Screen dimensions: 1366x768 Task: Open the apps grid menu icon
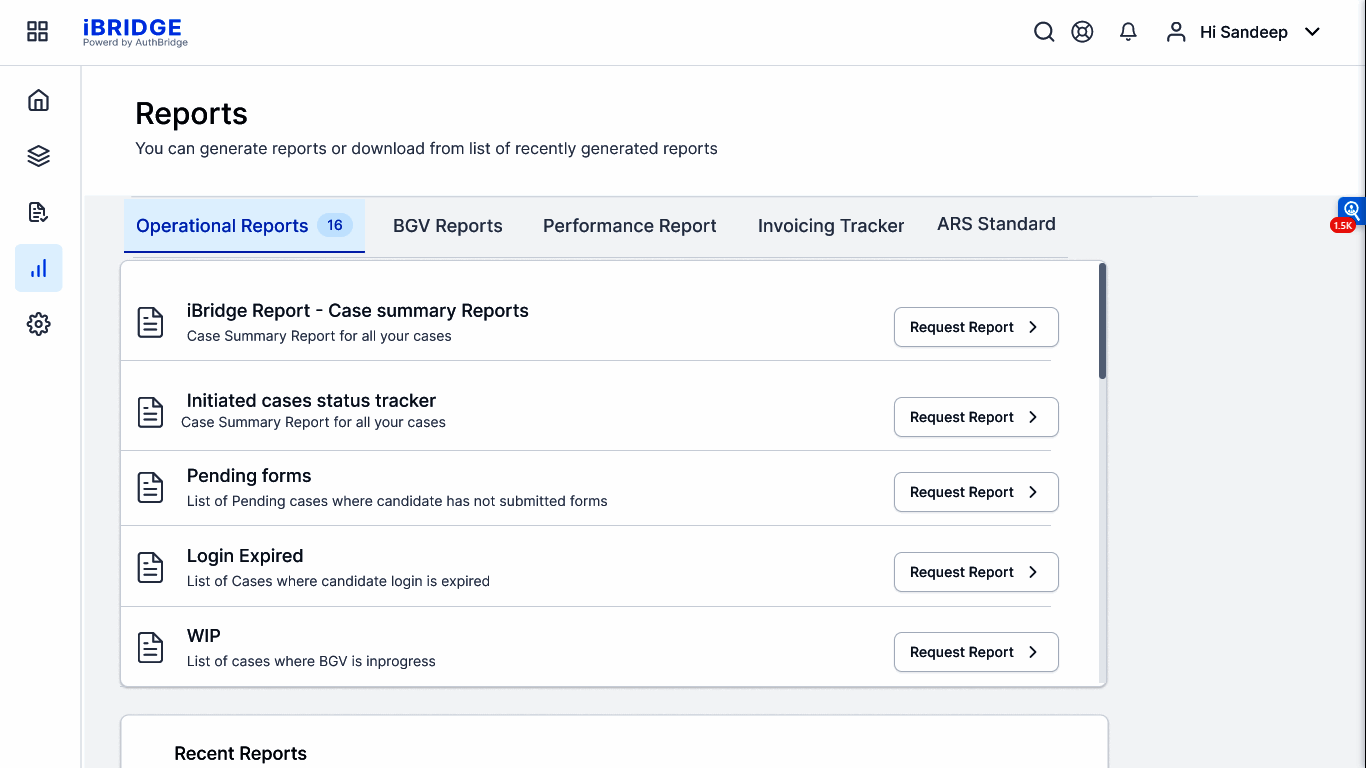[x=37, y=32]
